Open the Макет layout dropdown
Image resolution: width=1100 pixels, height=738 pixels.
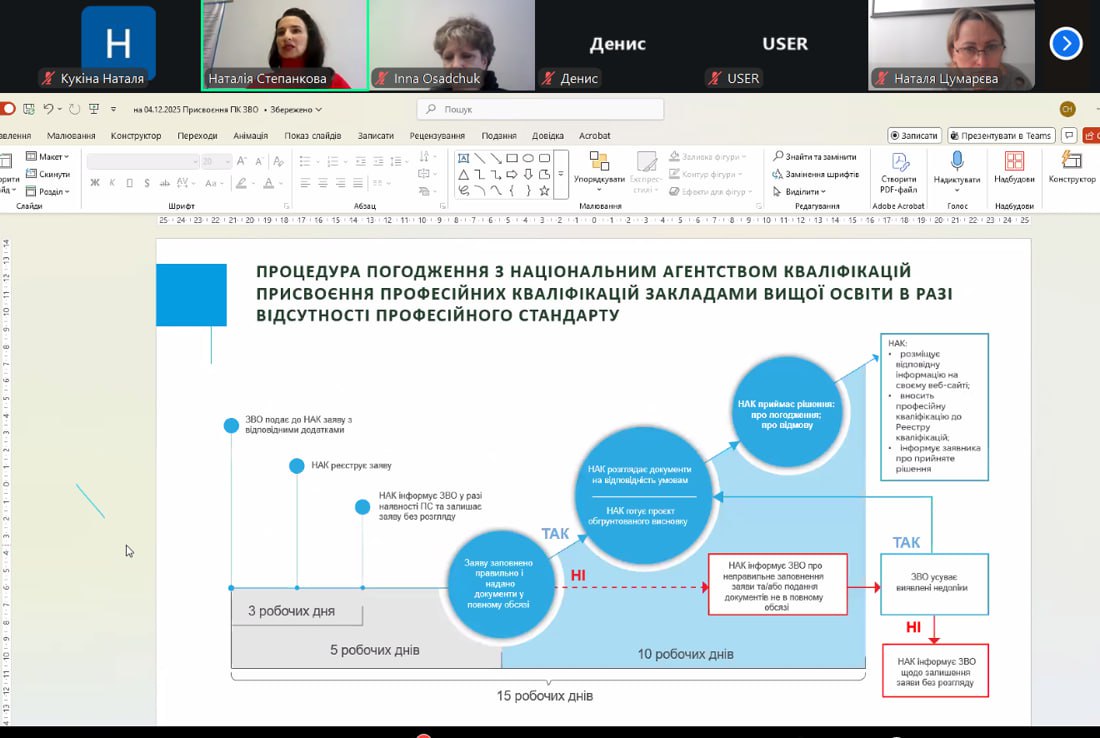point(48,156)
